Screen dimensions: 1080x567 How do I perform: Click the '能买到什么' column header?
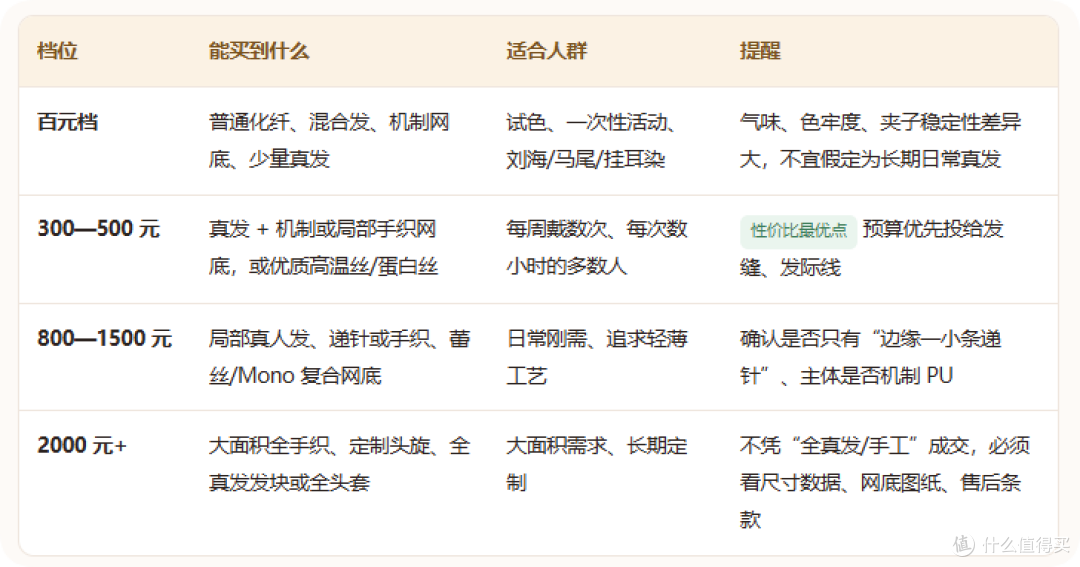pos(259,51)
